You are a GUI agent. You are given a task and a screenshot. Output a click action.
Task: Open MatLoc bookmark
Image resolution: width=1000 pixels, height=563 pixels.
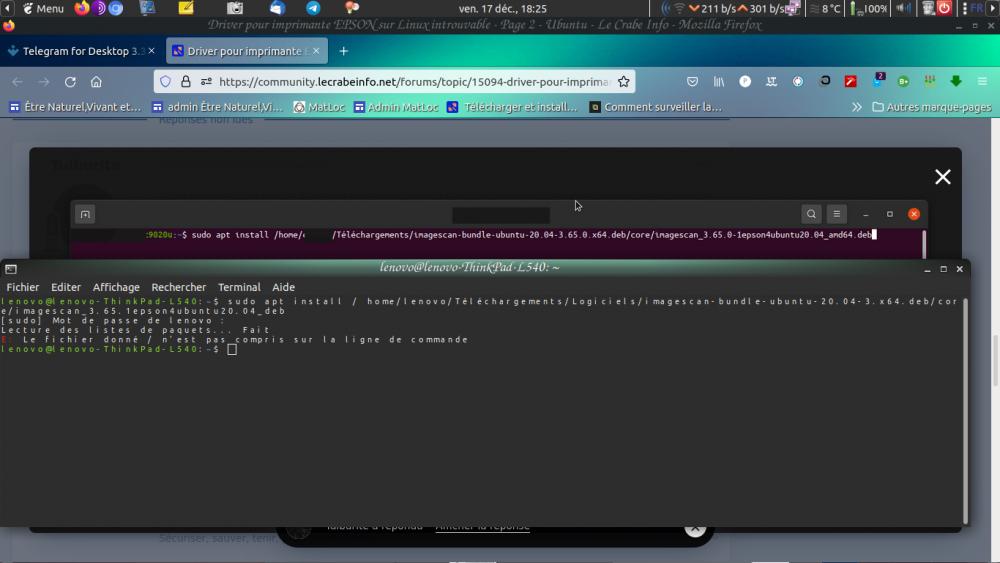319,107
